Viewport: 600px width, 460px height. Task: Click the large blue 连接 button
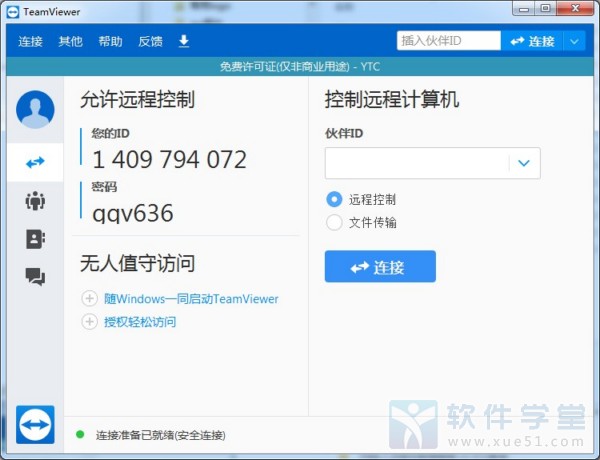click(x=380, y=266)
